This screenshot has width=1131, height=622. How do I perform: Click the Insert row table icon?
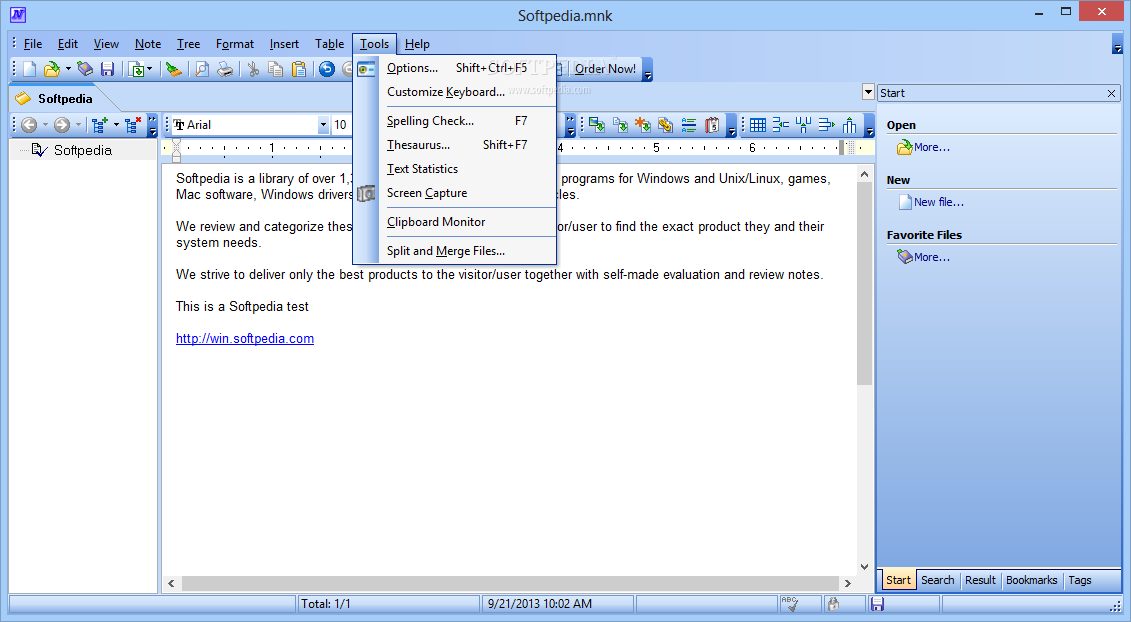(780, 125)
